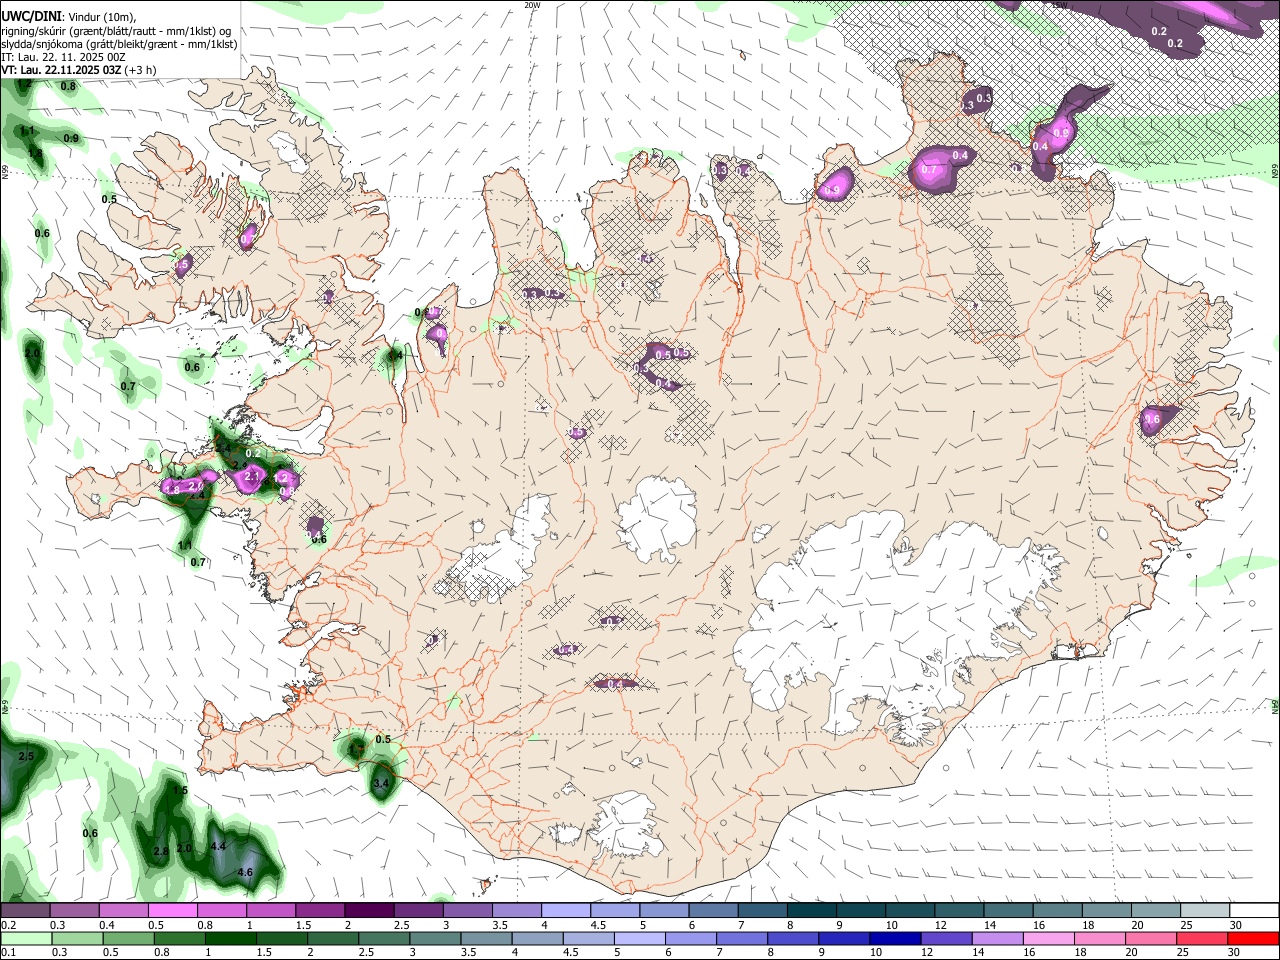1280x960 pixels.
Task: Click the '0.1' label under rain legend
Action: tap(8, 952)
